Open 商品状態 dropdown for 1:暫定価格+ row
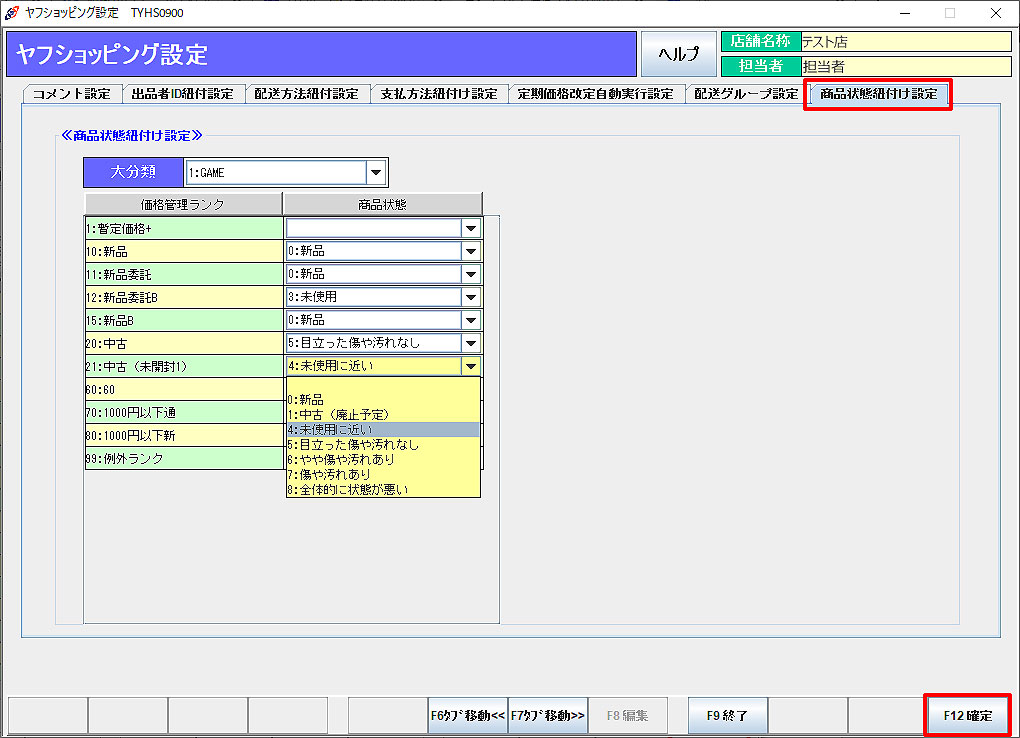 click(x=471, y=228)
